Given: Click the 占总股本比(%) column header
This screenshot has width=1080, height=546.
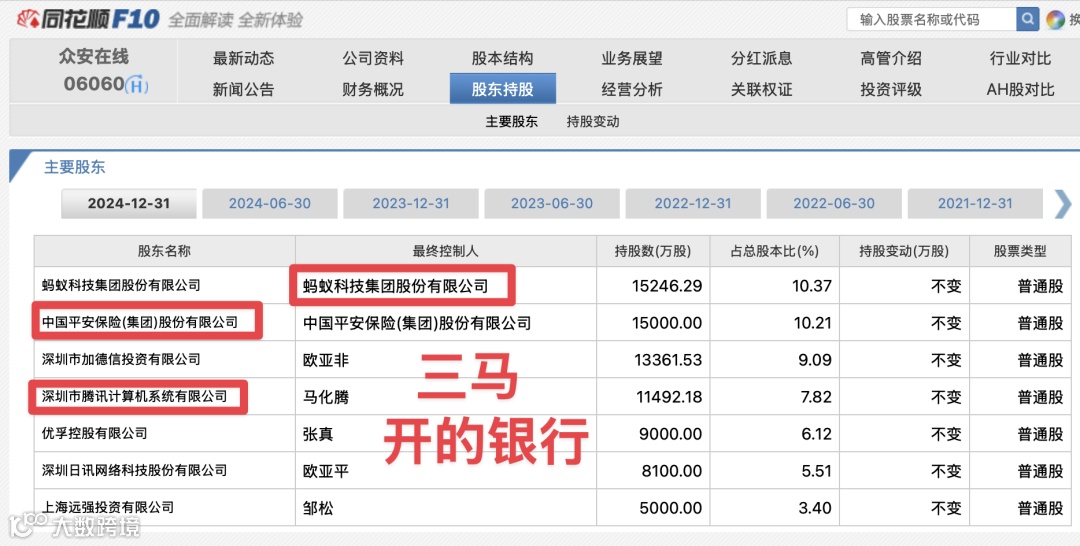Looking at the screenshot, I should tap(774, 251).
